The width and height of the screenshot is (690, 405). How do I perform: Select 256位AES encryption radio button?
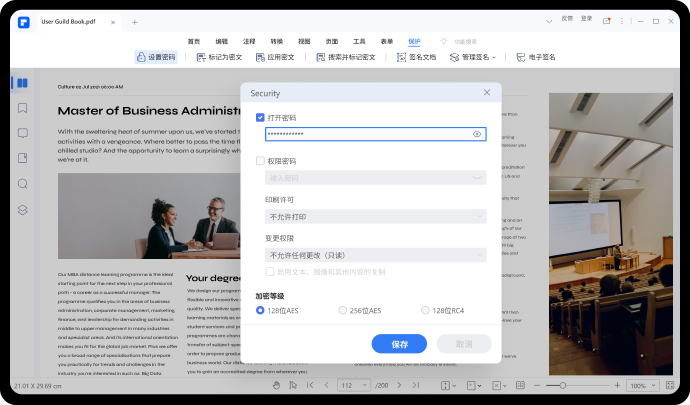344,311
